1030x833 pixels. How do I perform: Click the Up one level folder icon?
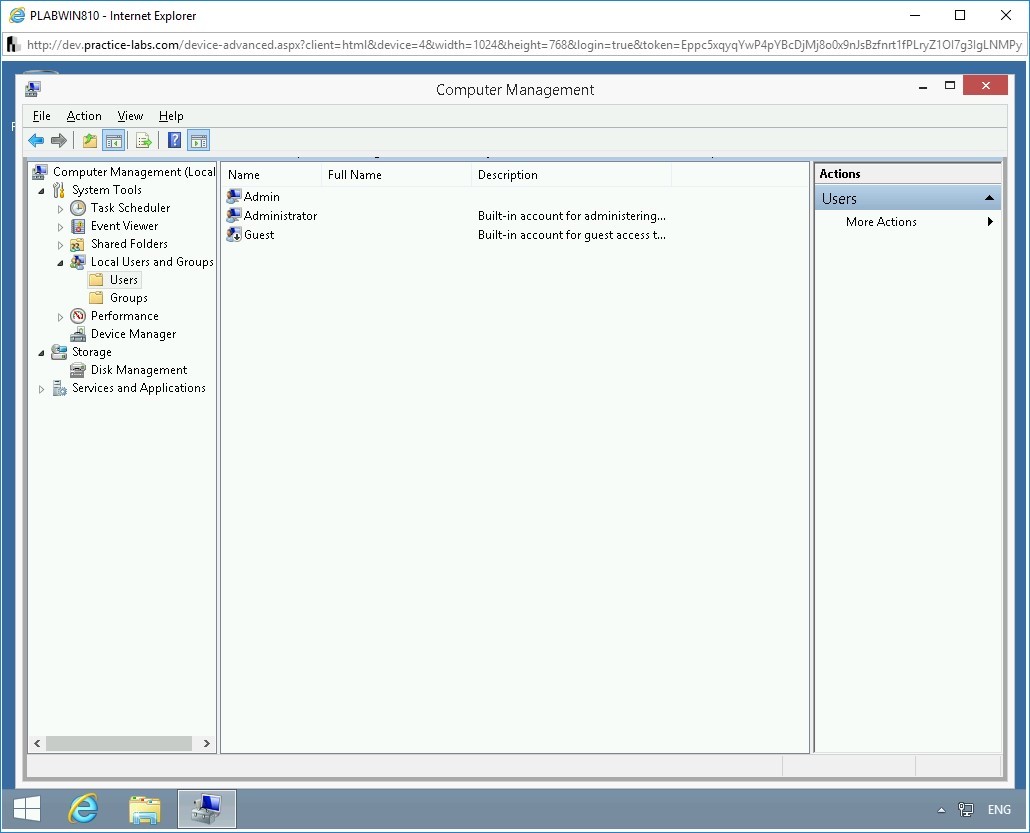[x=89, y=140]
